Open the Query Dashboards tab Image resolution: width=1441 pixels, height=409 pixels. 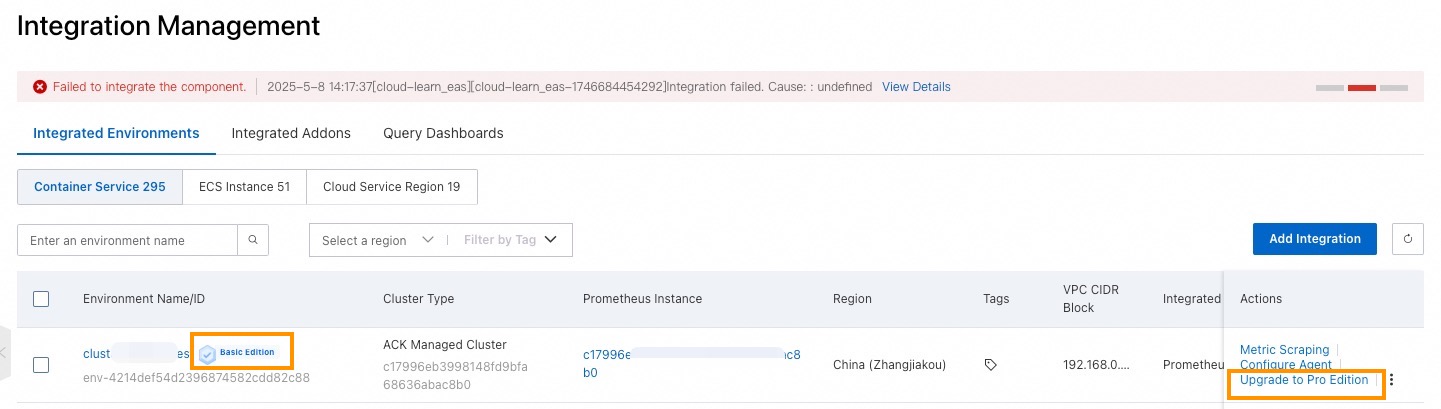click(x=443, y=133)
